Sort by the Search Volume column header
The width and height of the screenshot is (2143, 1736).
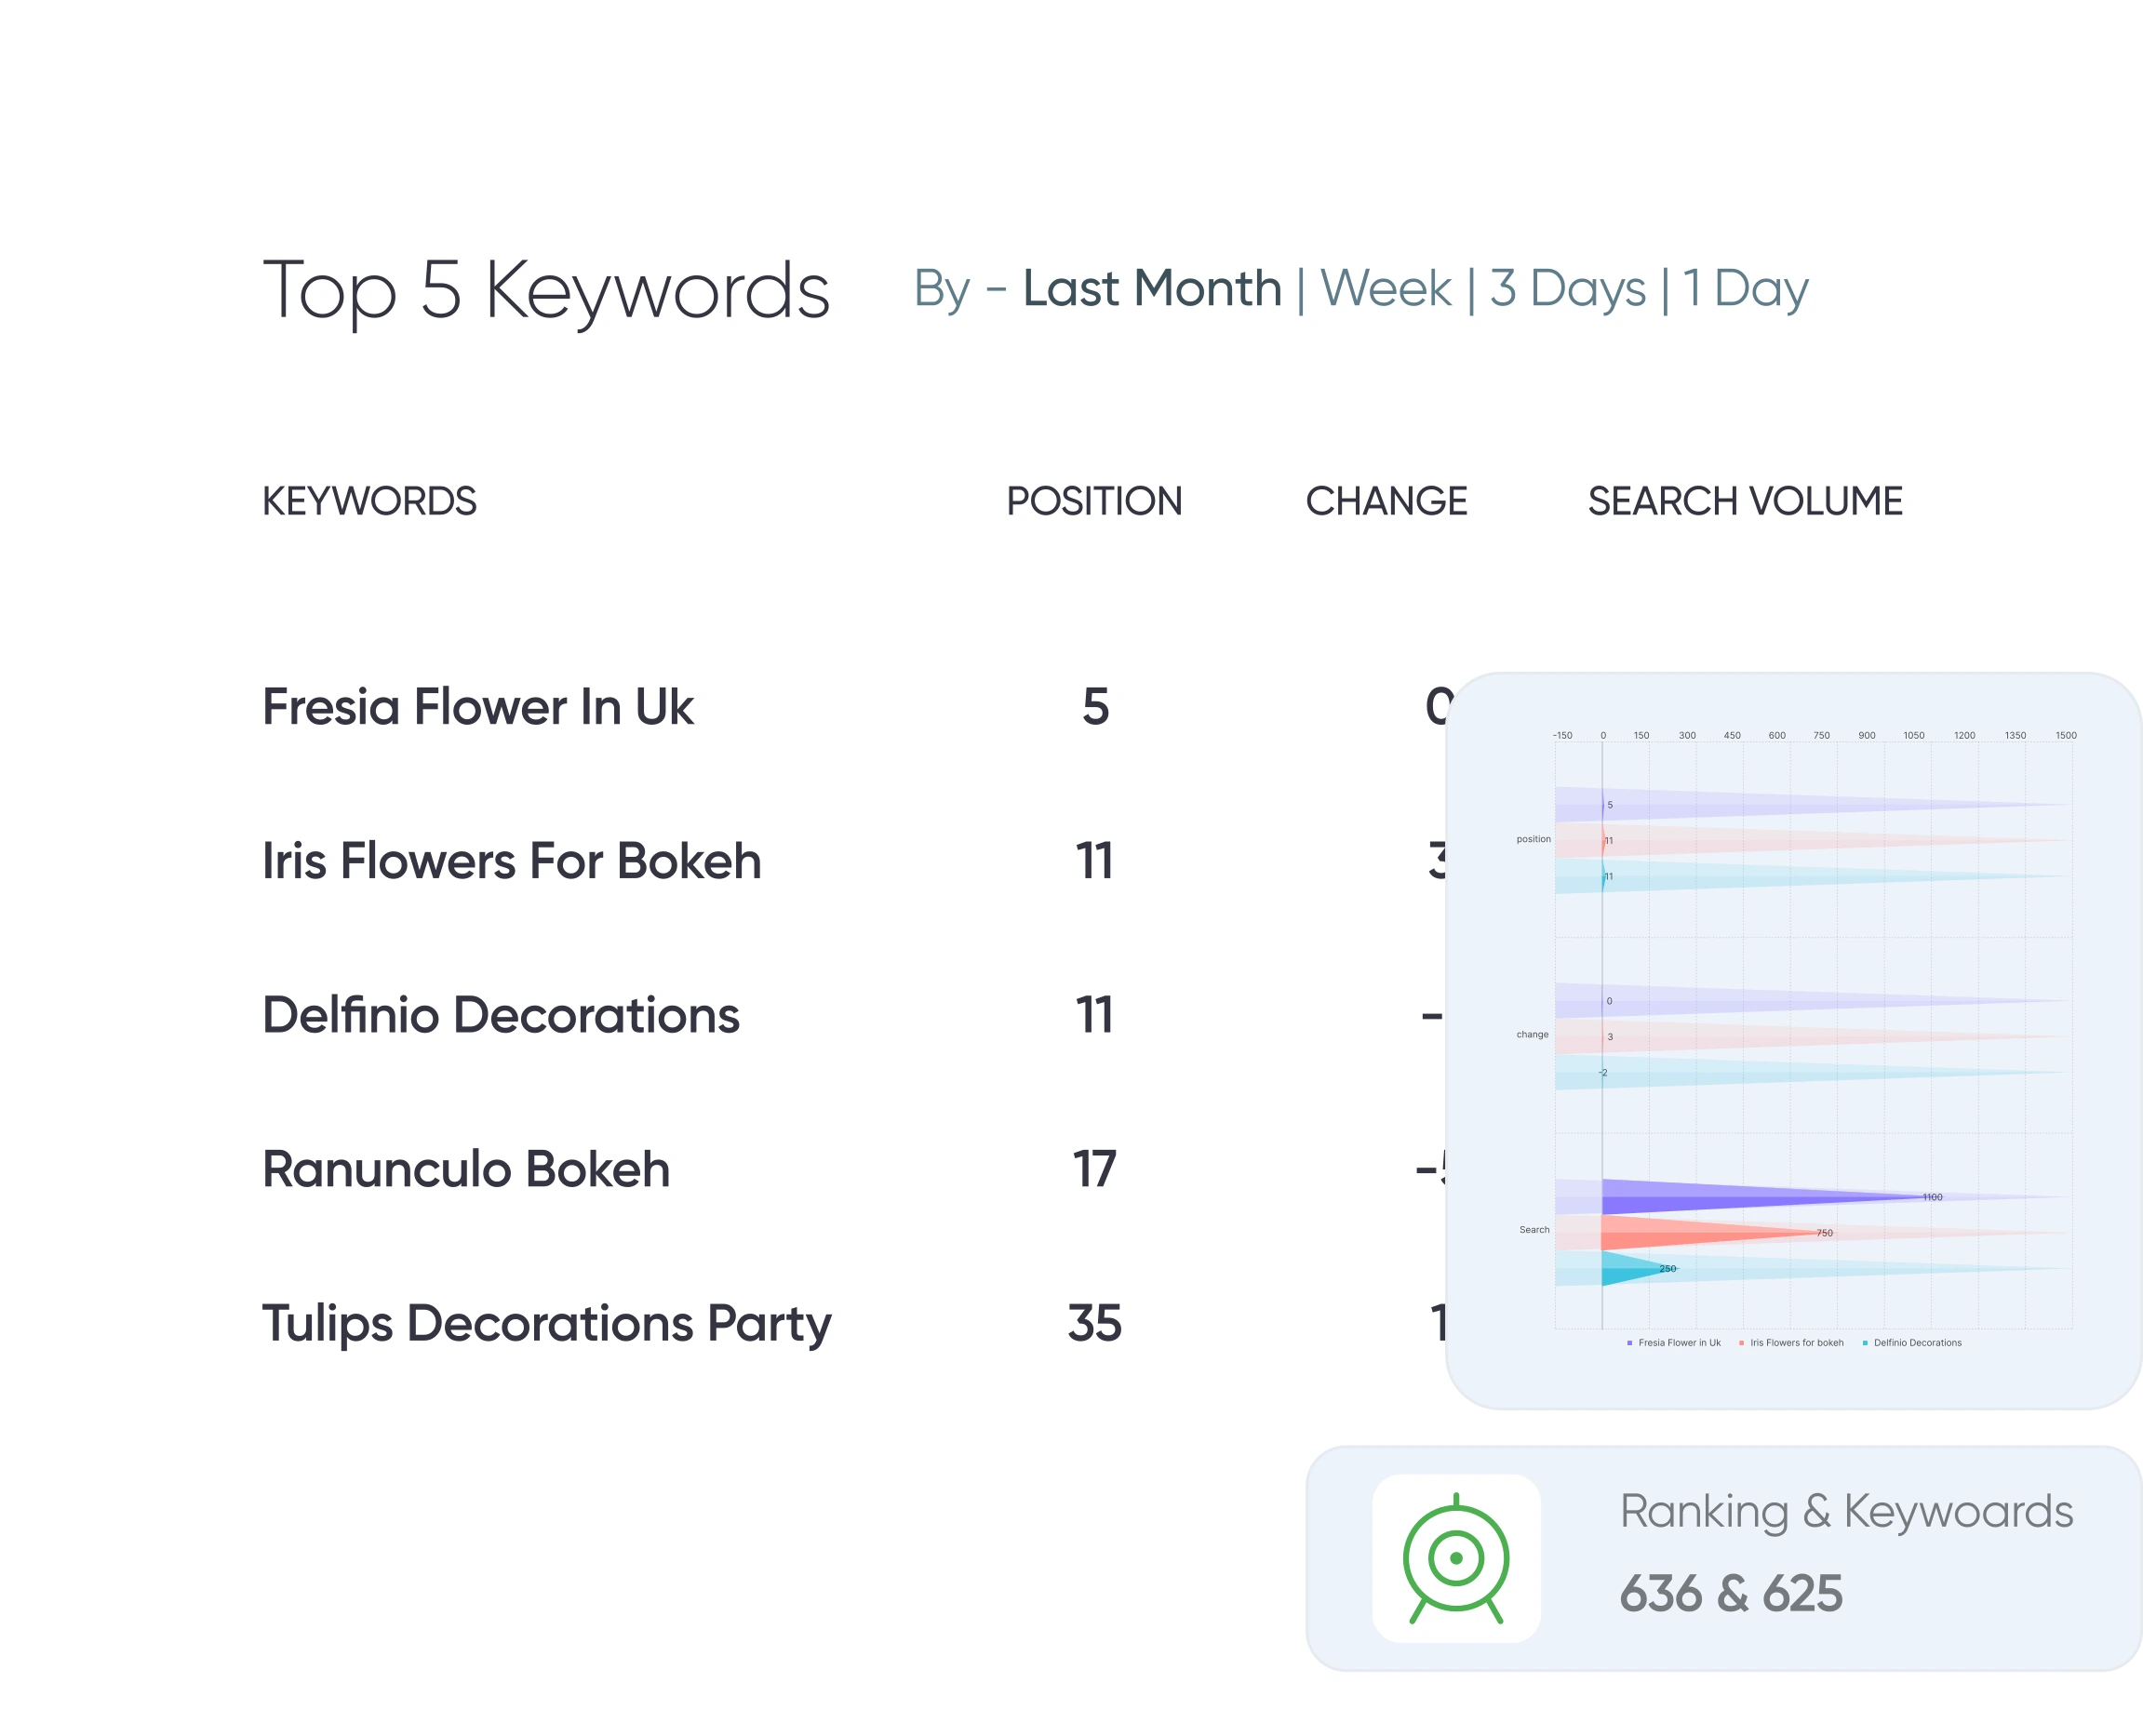click(x=1745, y=501)
